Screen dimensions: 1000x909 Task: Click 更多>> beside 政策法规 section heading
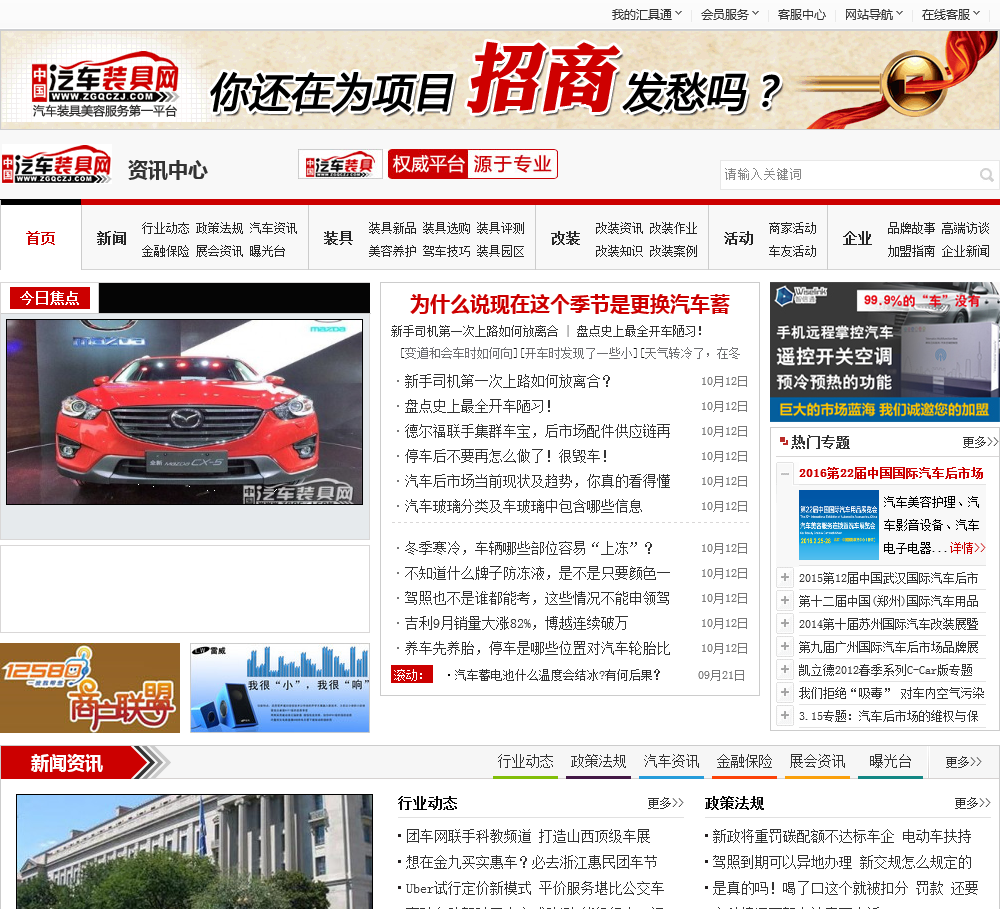coord(973,803)
